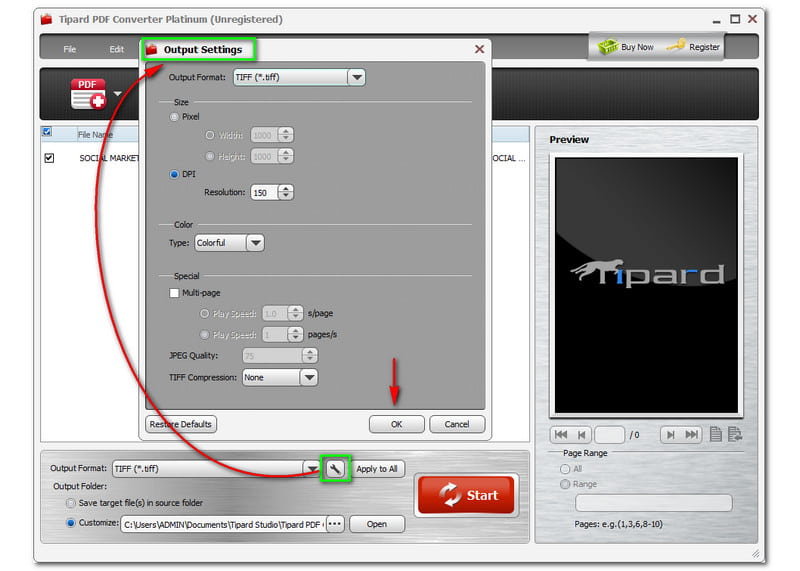Viewport: 800px width, 571px height.
Task: Browse output folder with the ellipsis button
Action: [x=334, y=524]
